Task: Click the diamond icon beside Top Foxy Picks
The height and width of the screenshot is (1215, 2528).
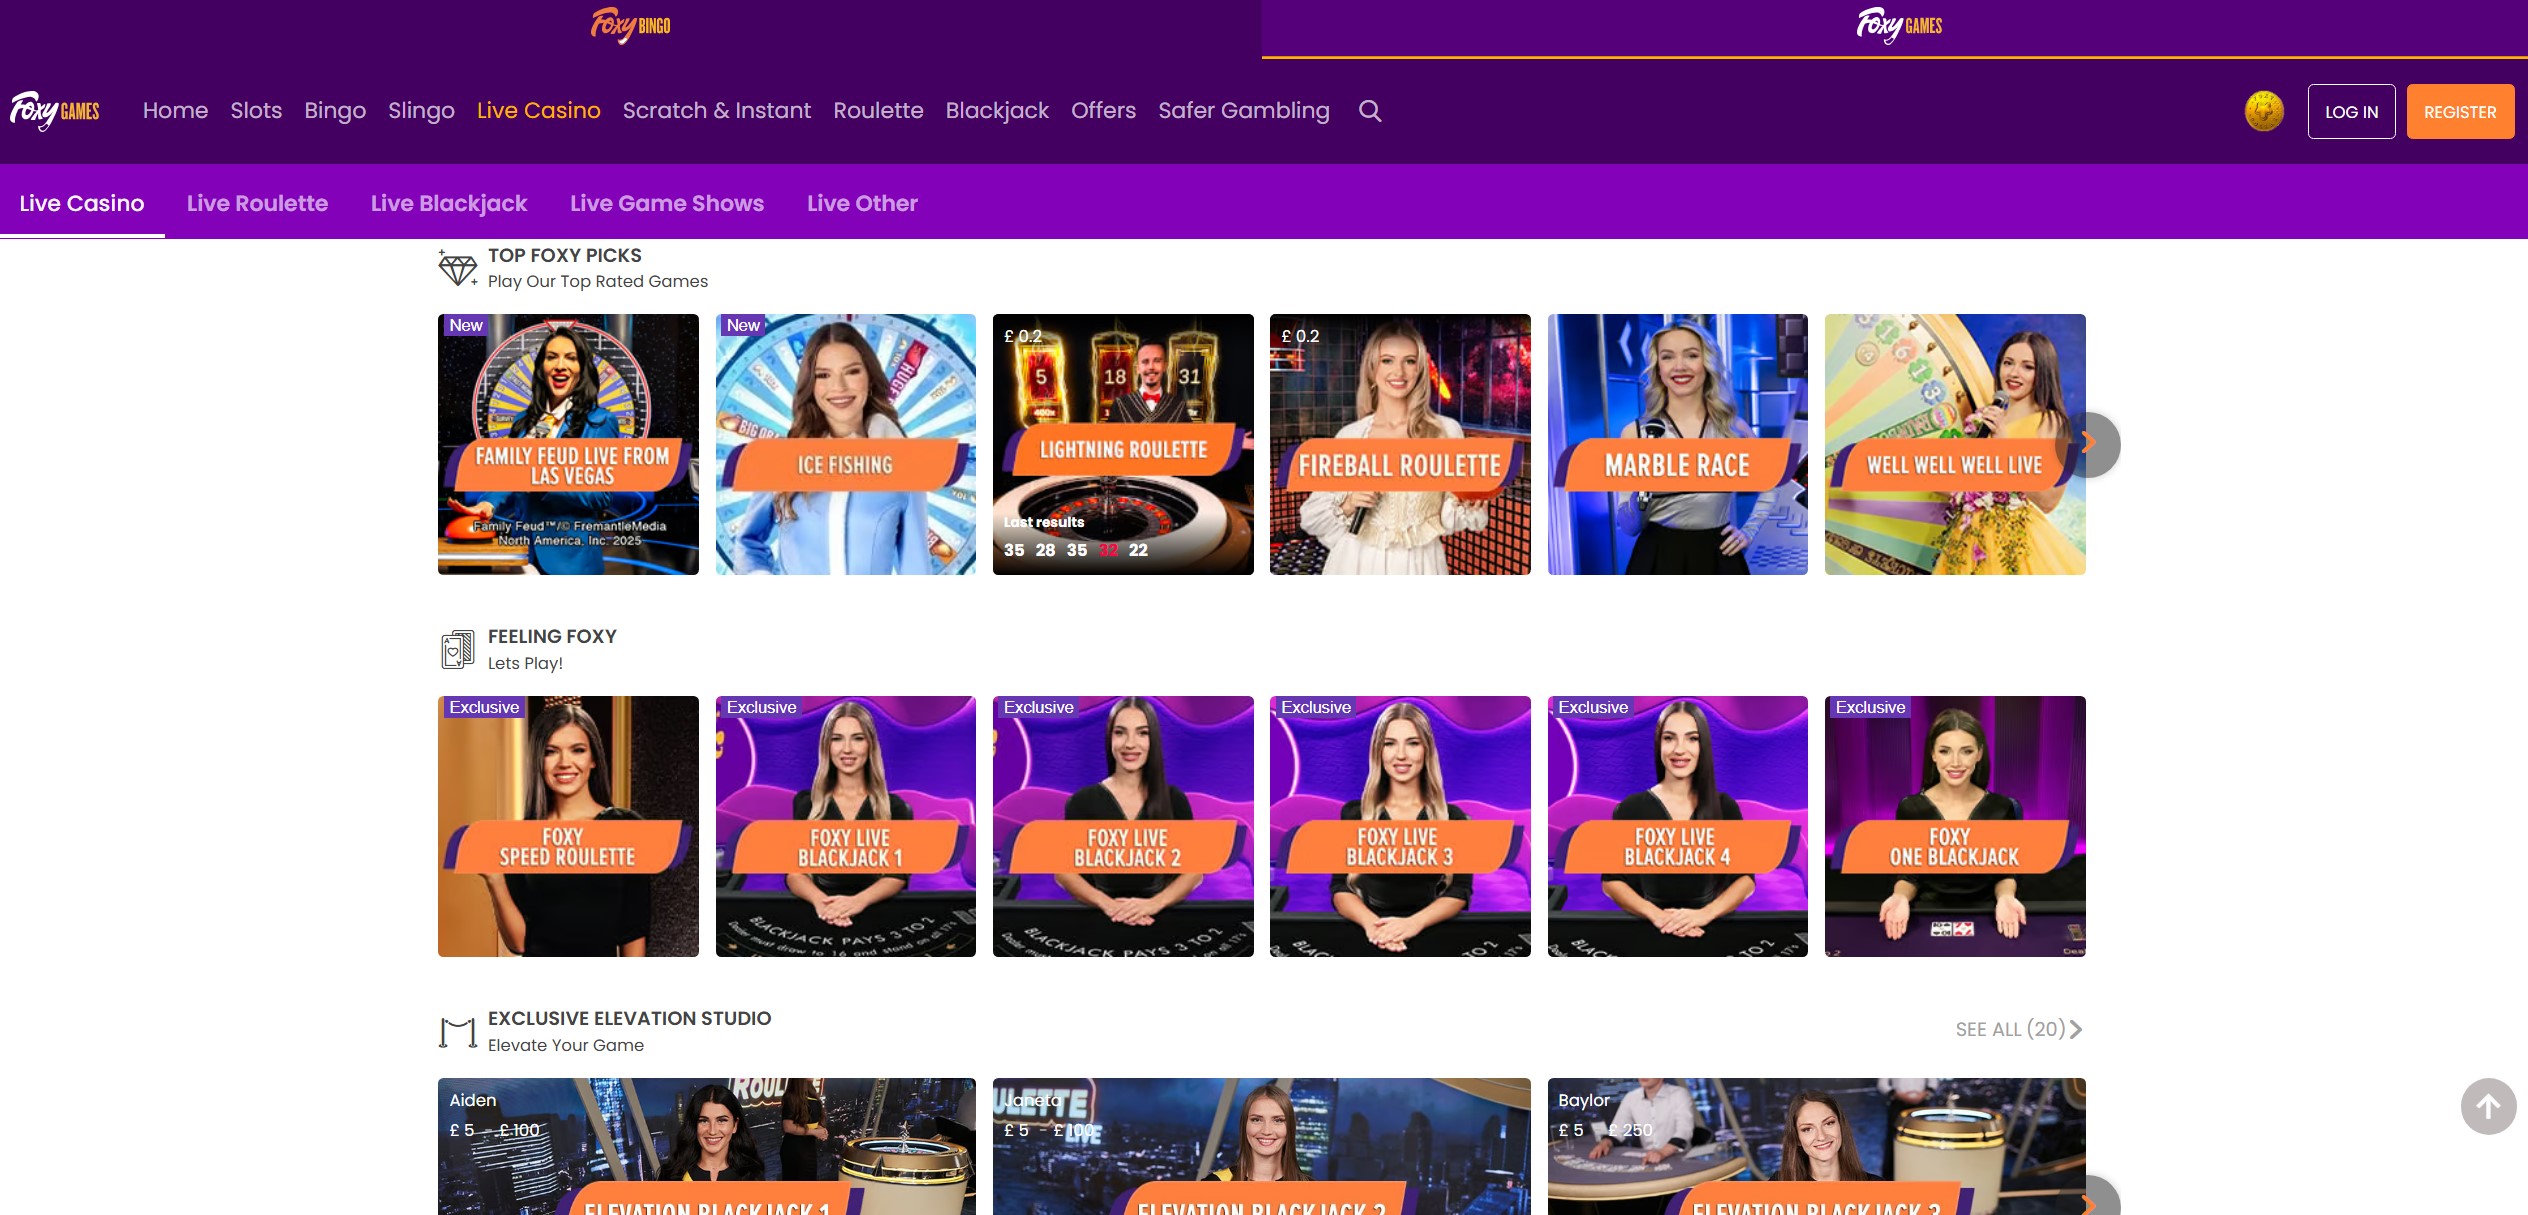Action: tap(458, 268)
